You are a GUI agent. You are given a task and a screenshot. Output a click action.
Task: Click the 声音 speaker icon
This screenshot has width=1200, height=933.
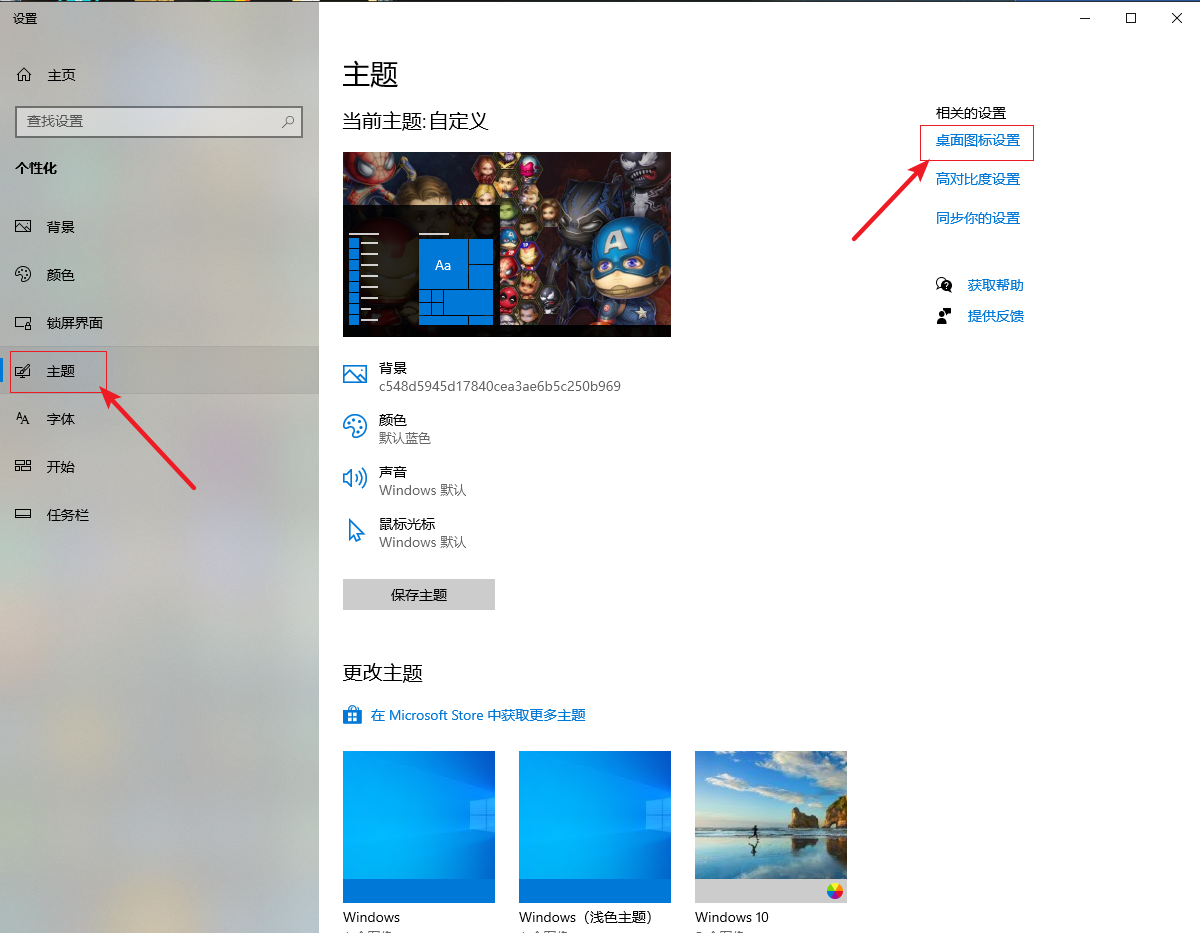(355, 479)
